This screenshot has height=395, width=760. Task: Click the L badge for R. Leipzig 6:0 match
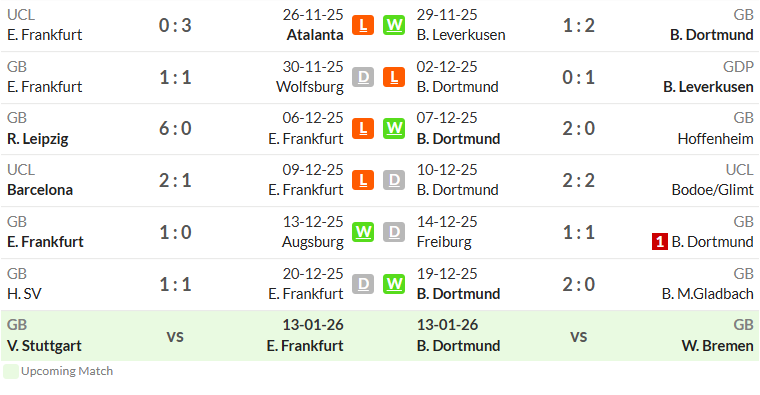(363, 128)
